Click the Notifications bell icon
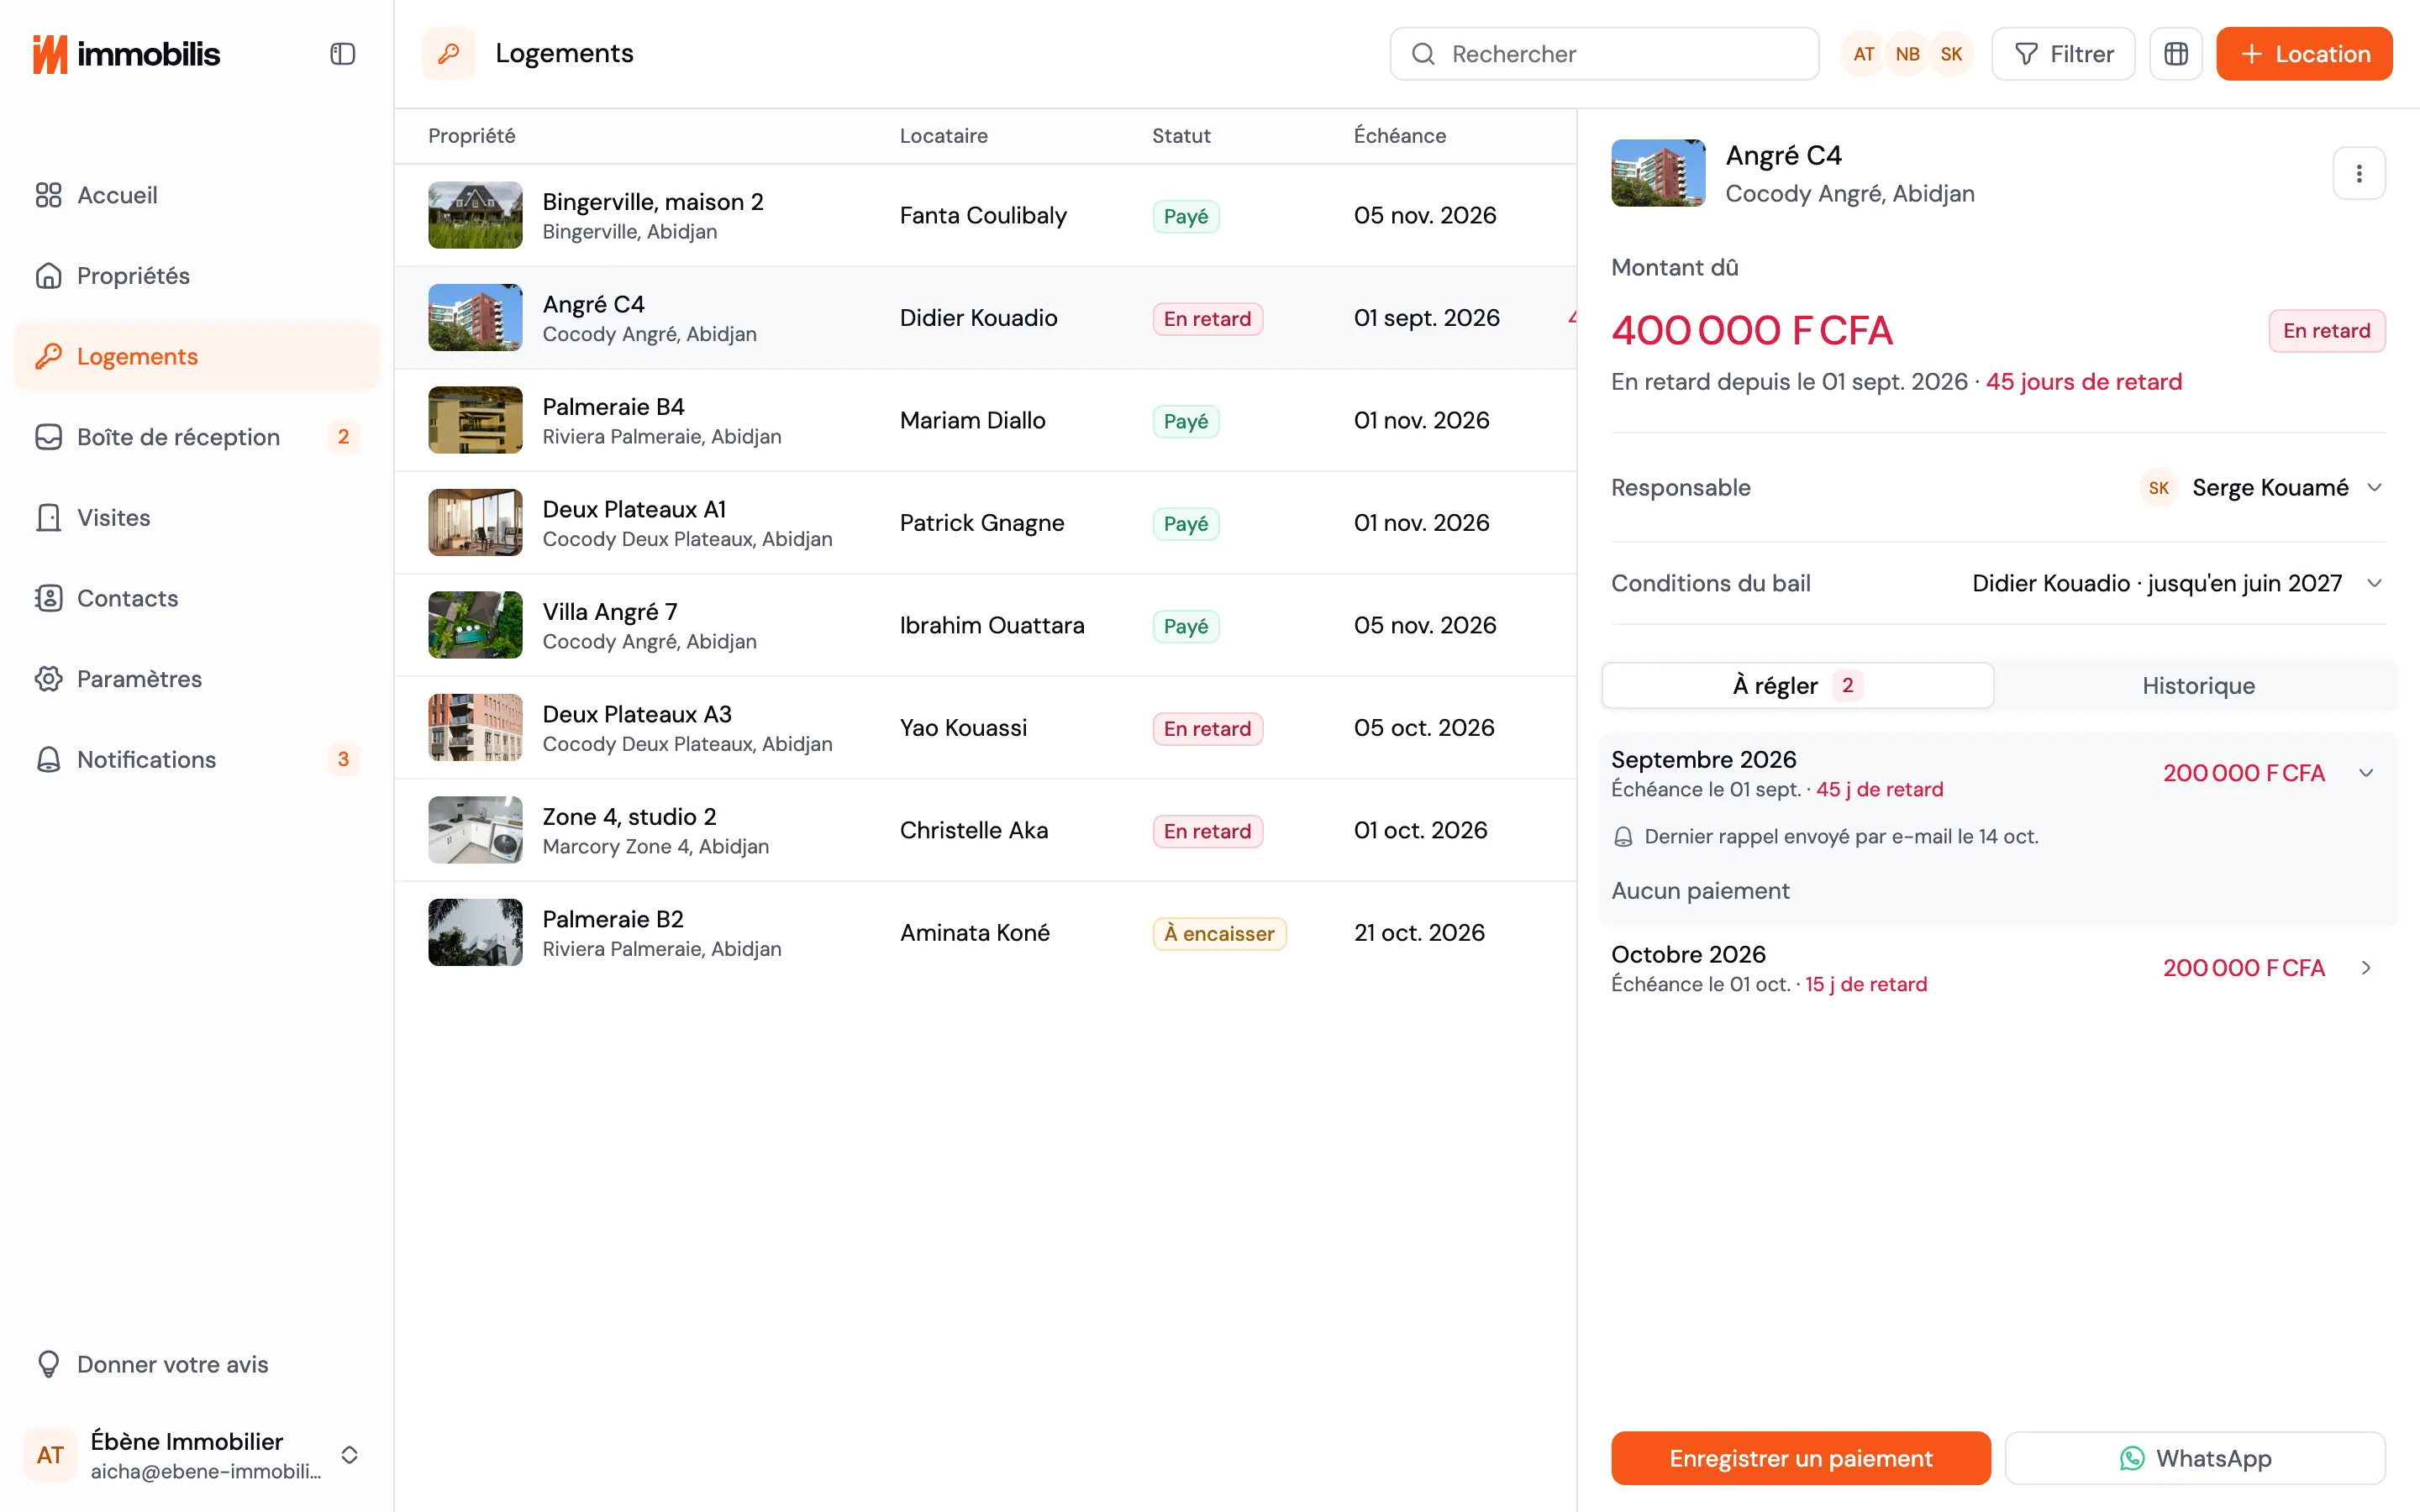The width and height of the screenshot is (2420, 1512). pyautogui.click(x=49, y=760)
